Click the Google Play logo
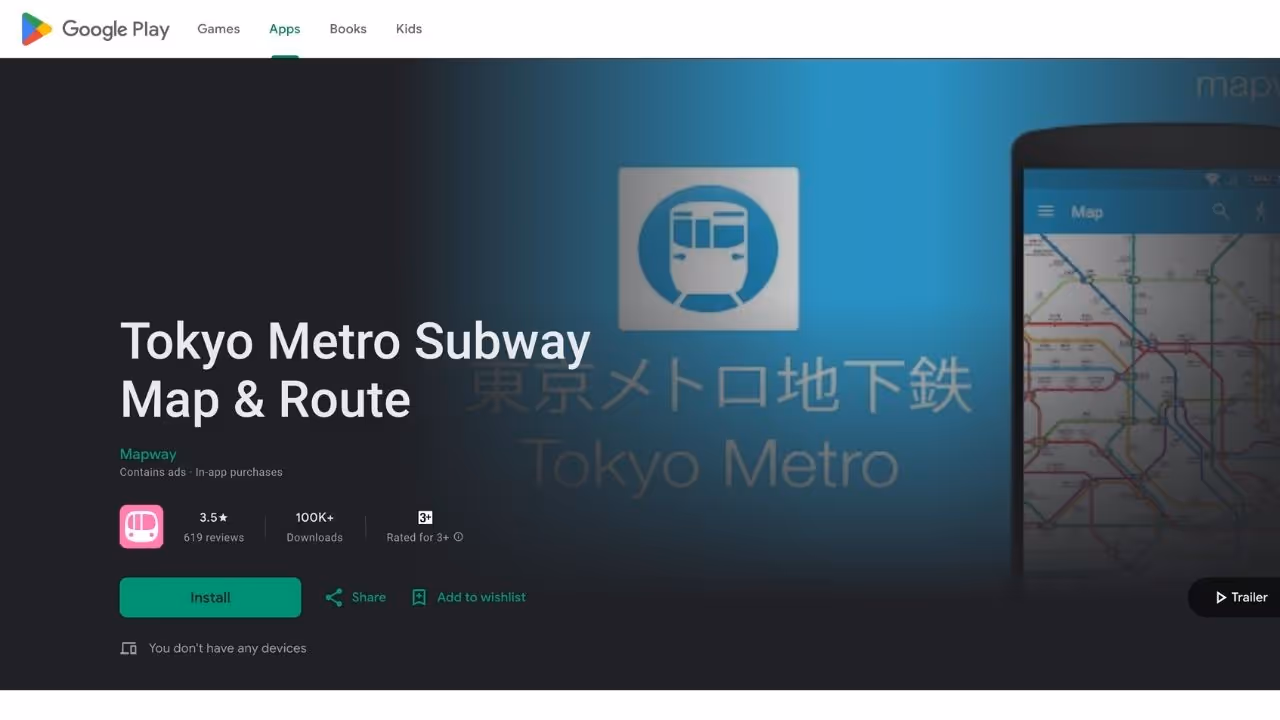 [x=96, y=29]
